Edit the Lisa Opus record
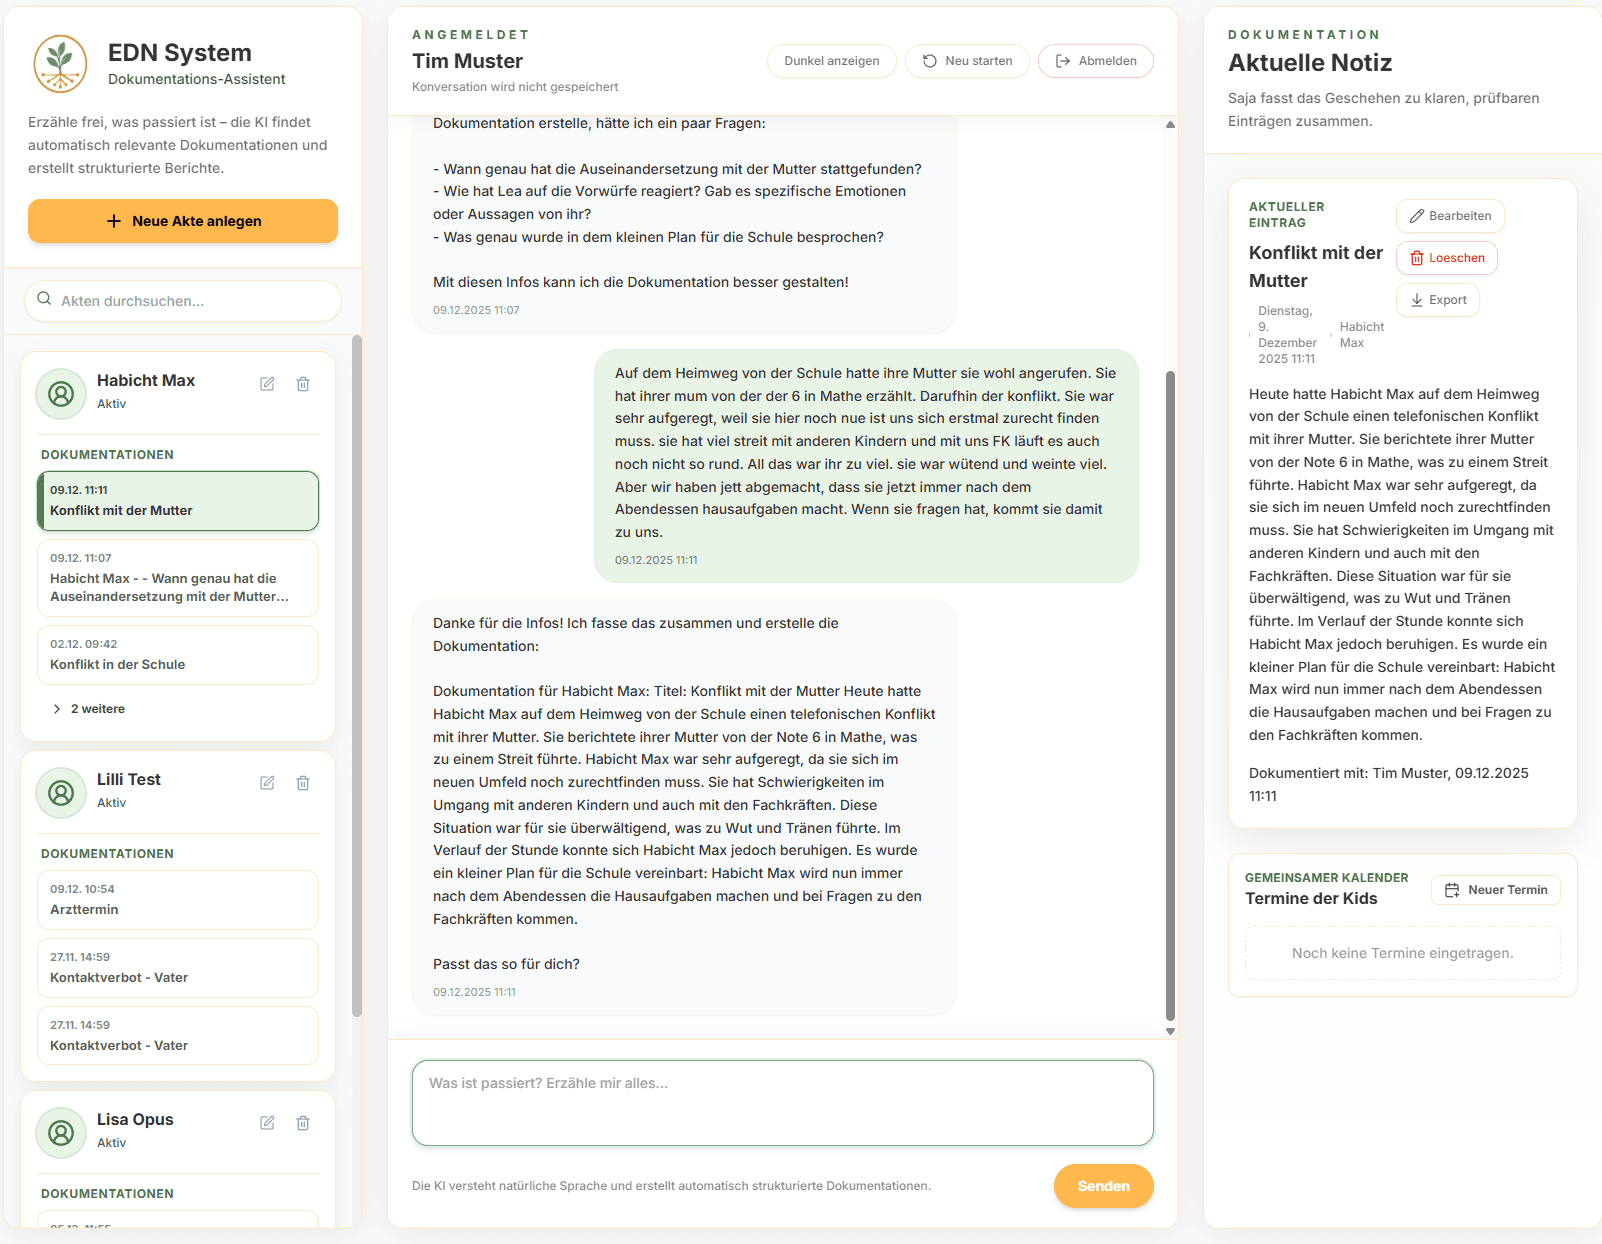Viewport: 1602px width, 1244px height. tap(267, 1123)
